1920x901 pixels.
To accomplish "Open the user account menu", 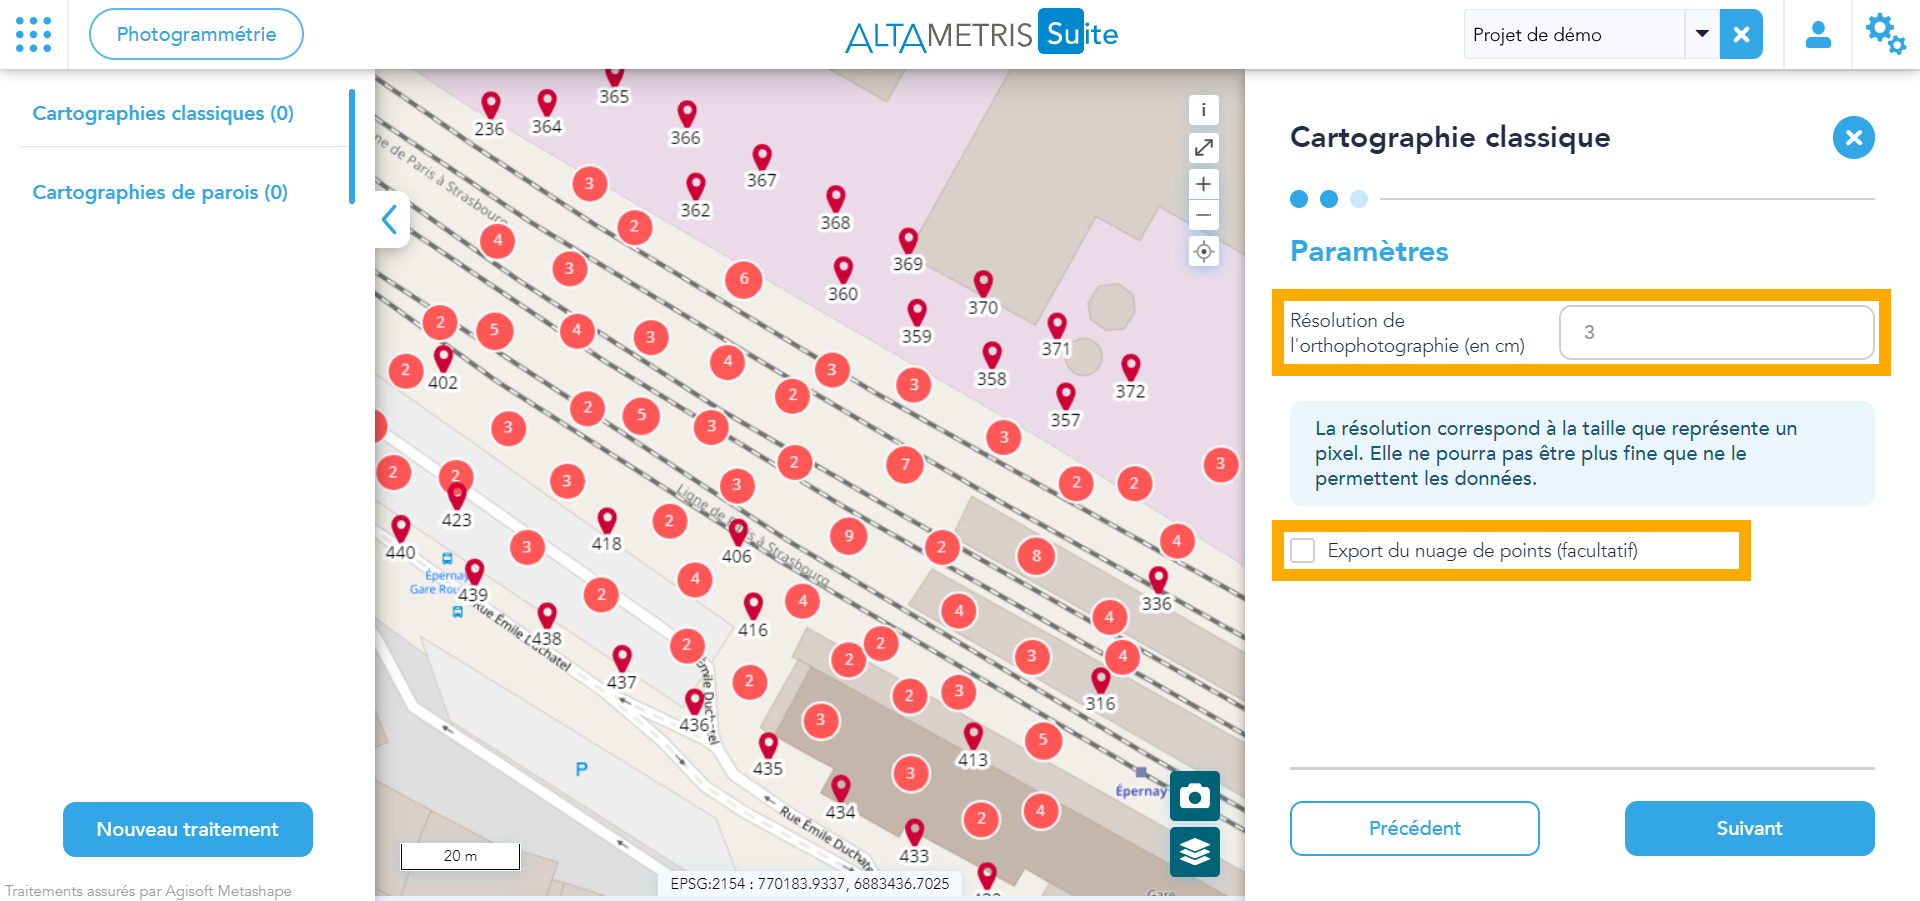I will click(1817, 35).
